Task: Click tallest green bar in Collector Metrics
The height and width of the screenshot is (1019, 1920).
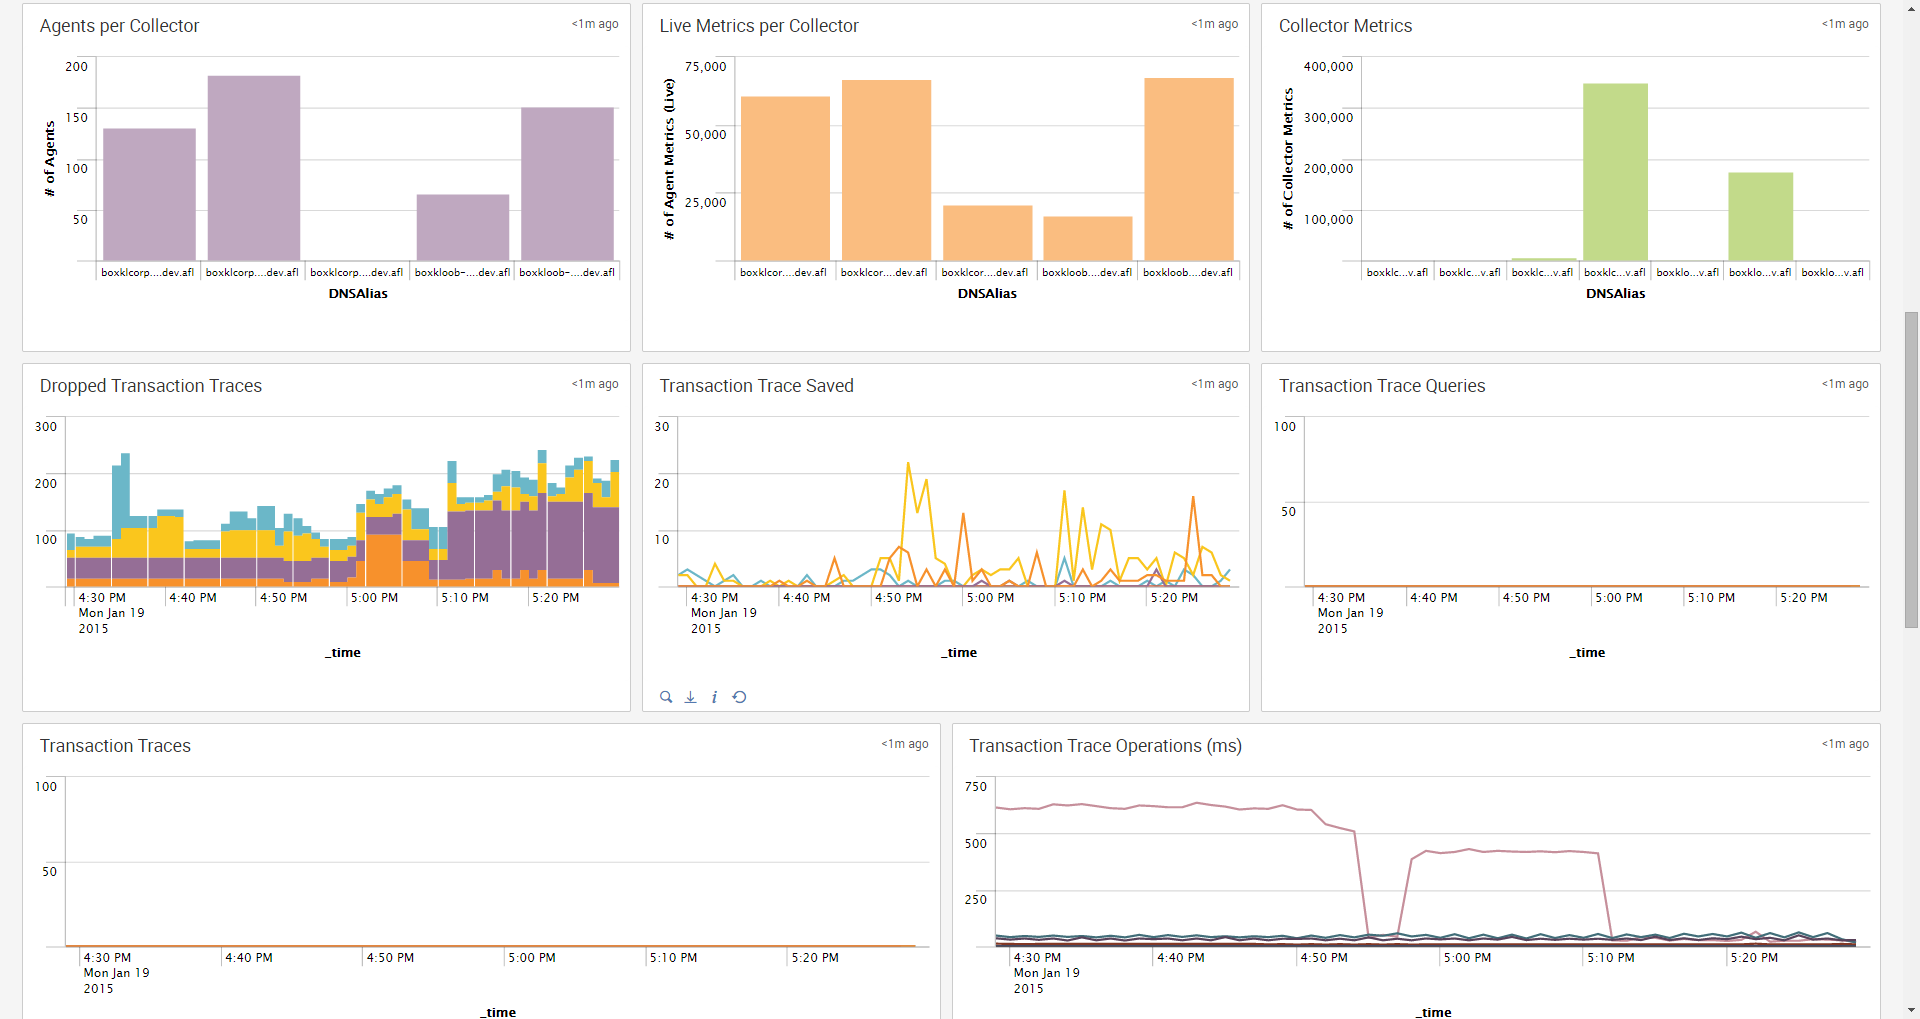Action: (x=1615, y=172)
